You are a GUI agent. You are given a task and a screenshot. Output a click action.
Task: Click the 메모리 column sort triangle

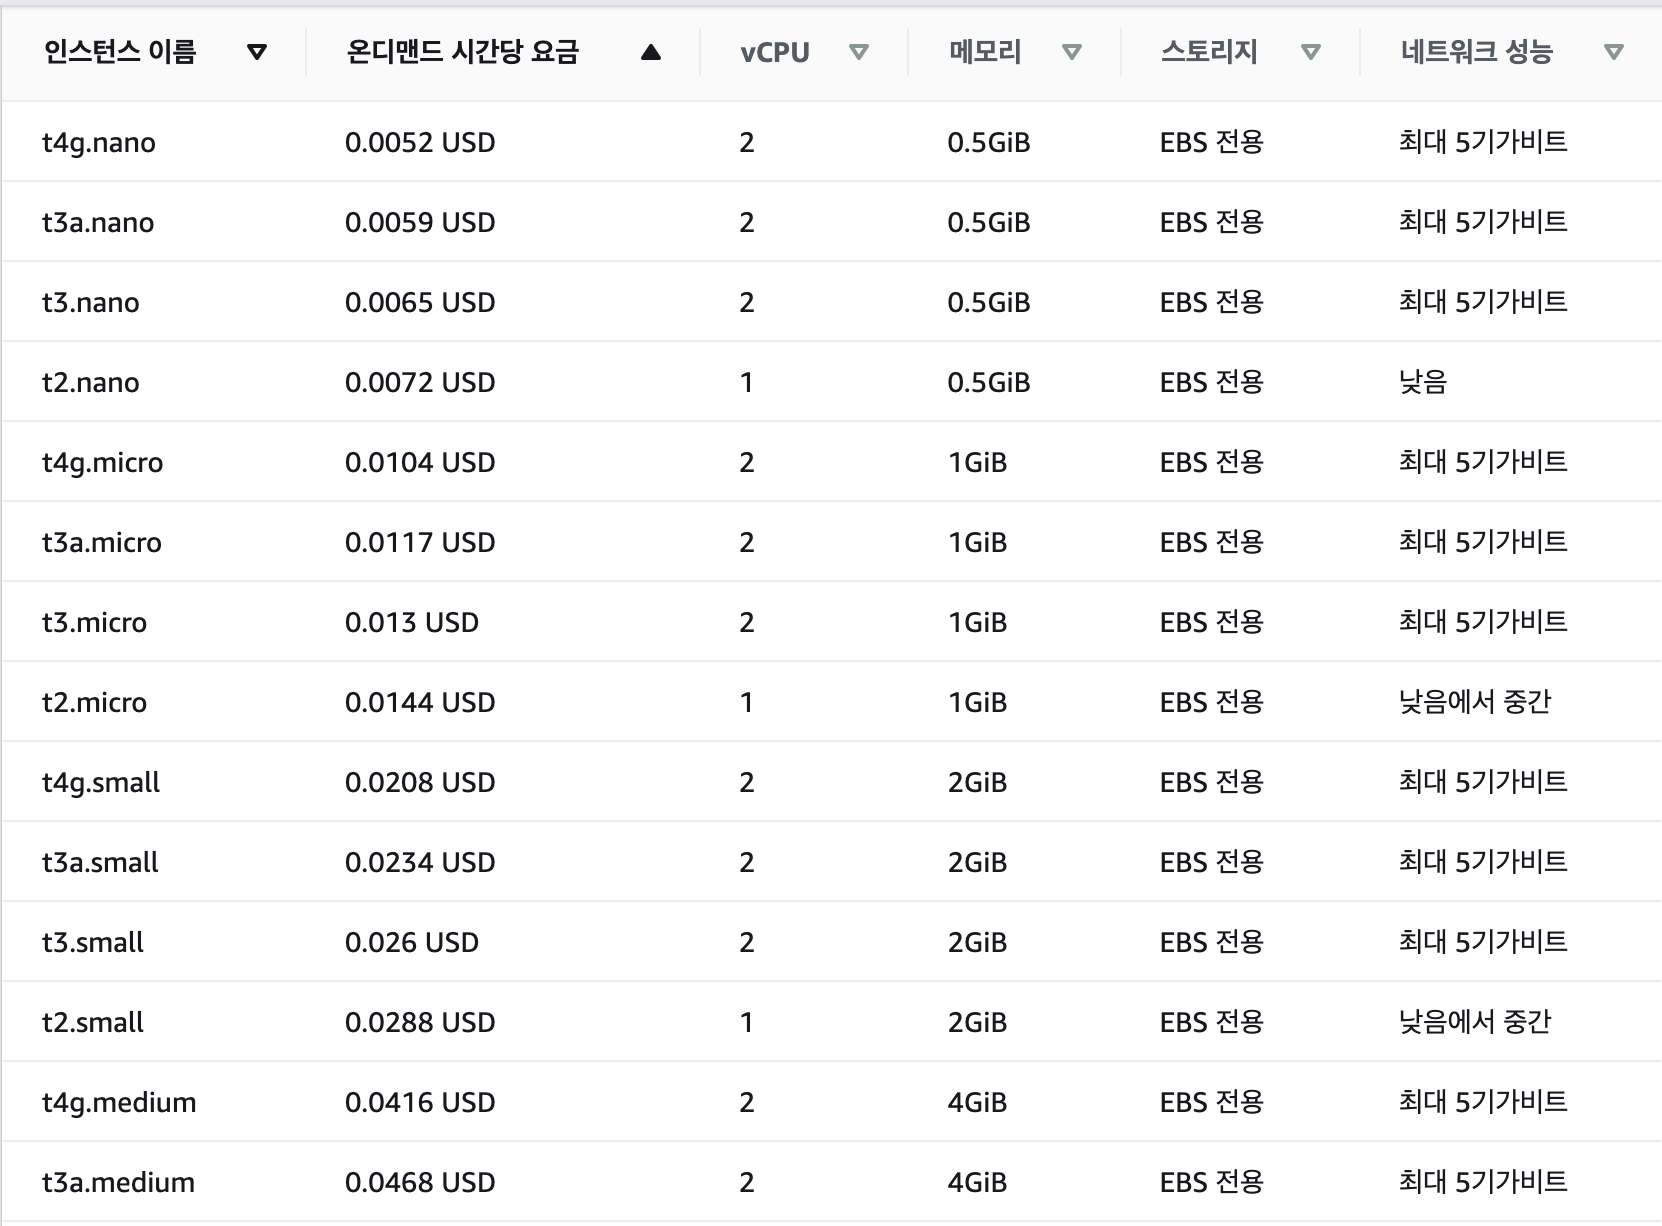click(x=1072, y=52)
